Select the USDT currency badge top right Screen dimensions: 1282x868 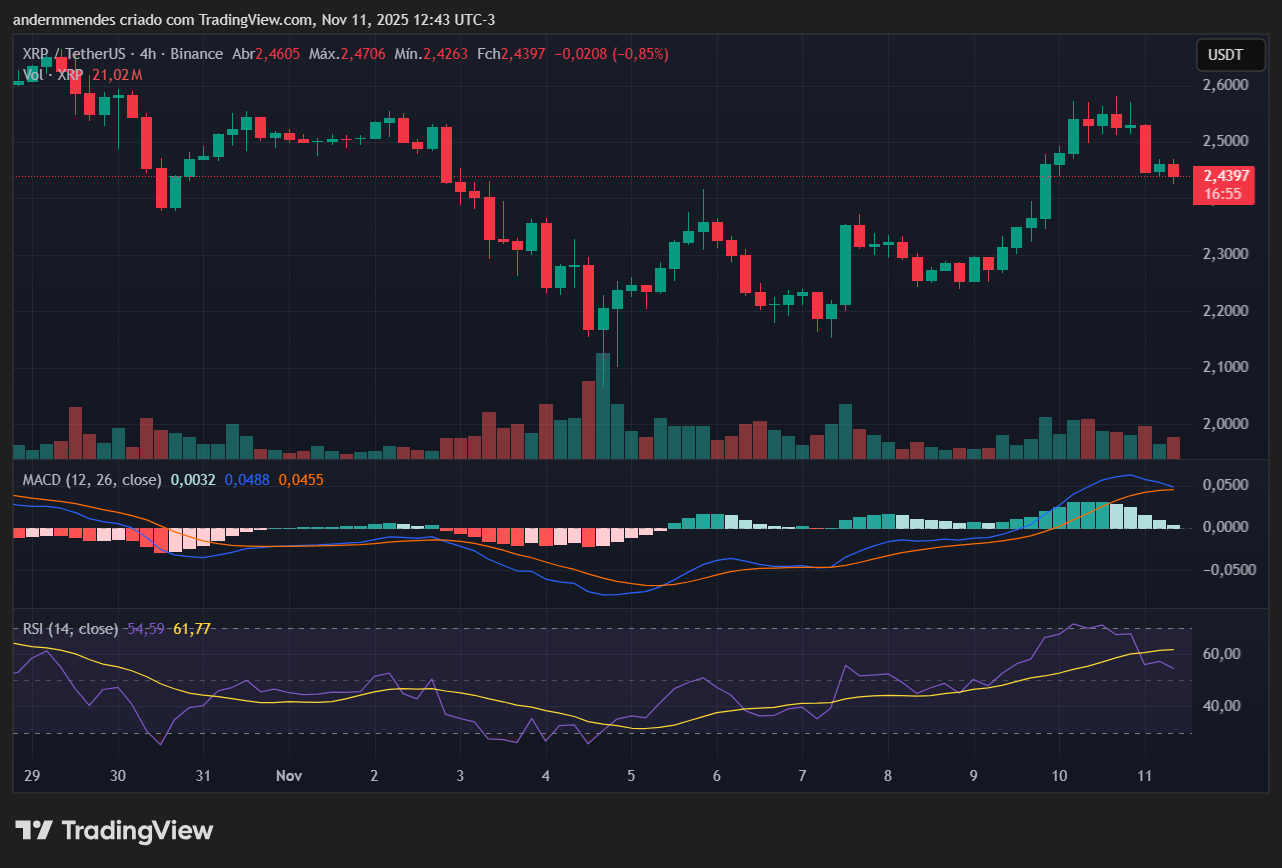click(1230, 55)
